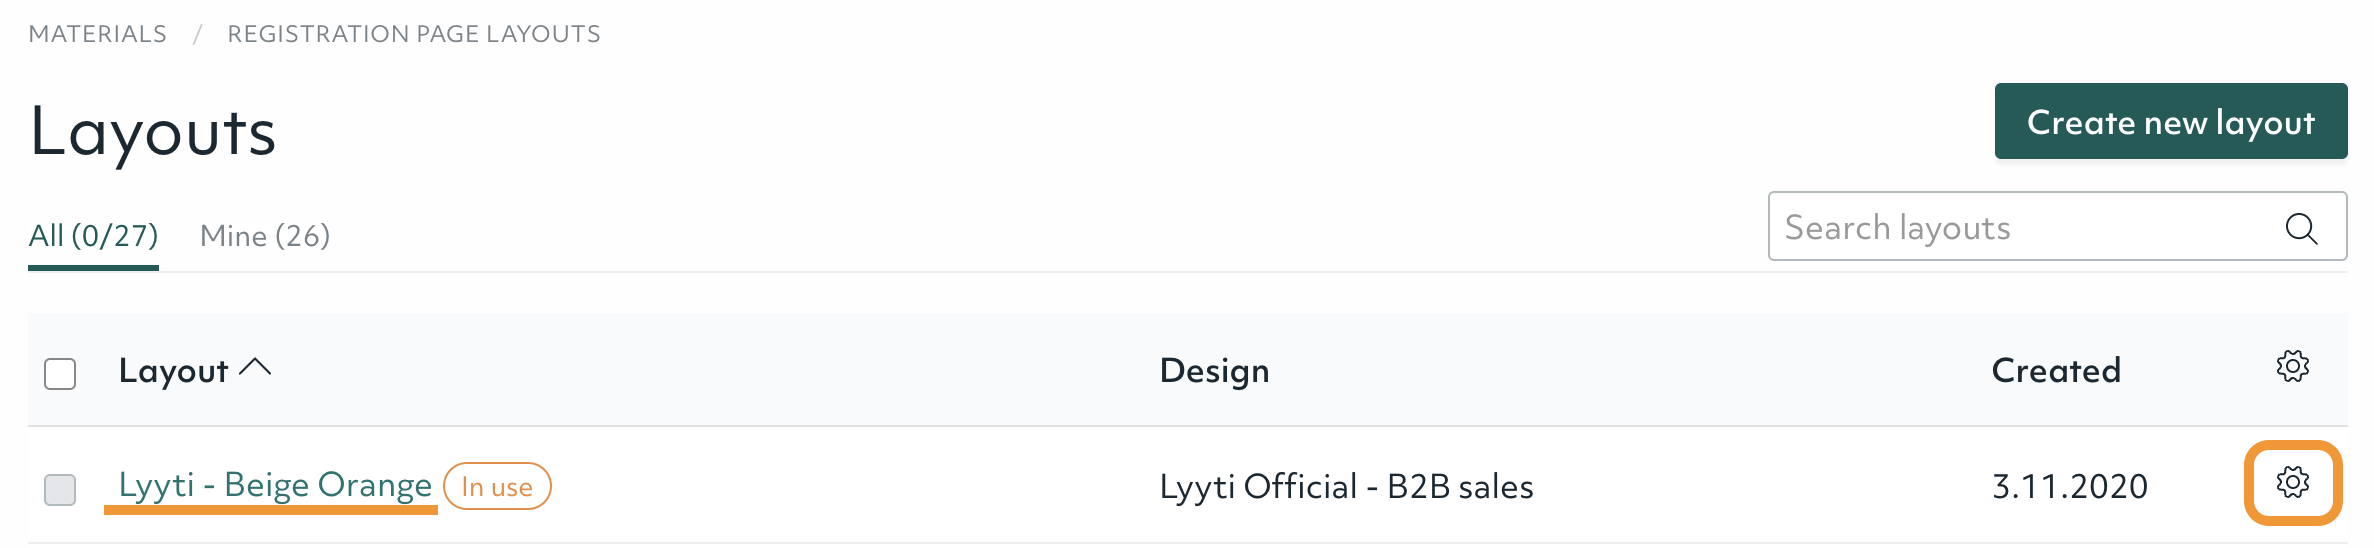Focus the Search layouts text field
Screen dimensions: 2374x548
pos(2057,227)
